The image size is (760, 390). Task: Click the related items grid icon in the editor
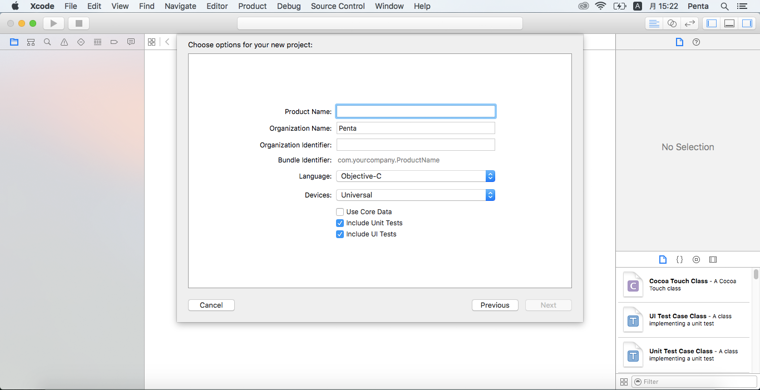(x=152, y=42)
